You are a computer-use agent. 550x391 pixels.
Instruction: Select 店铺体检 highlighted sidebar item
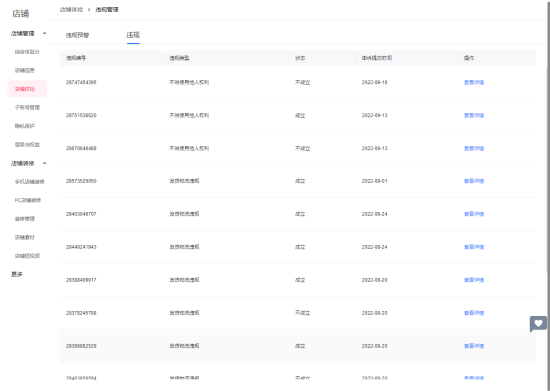(27, 89)
